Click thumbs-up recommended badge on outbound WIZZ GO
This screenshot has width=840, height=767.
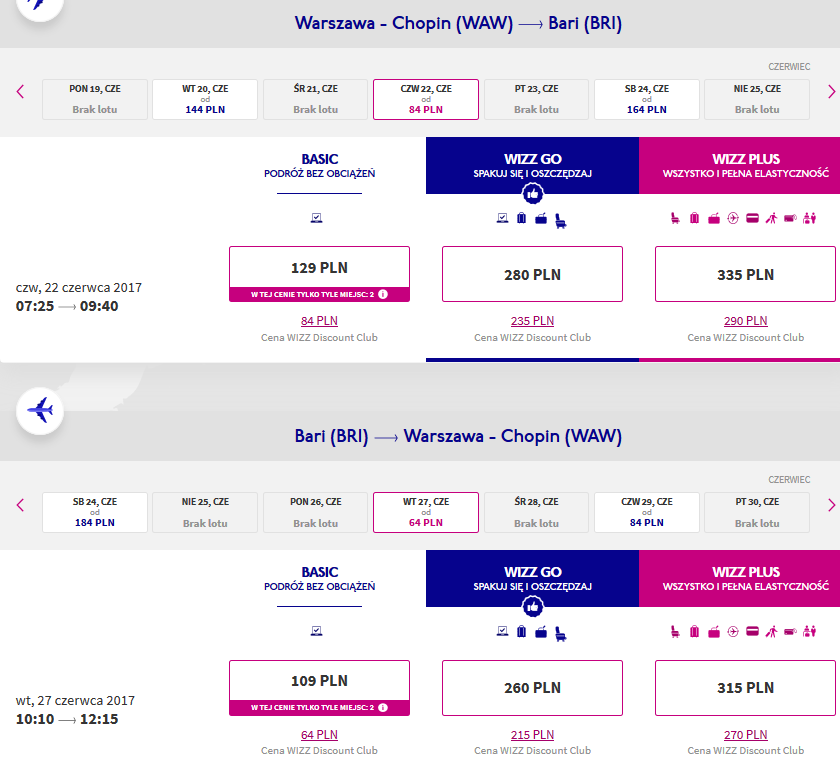(532, 194)
